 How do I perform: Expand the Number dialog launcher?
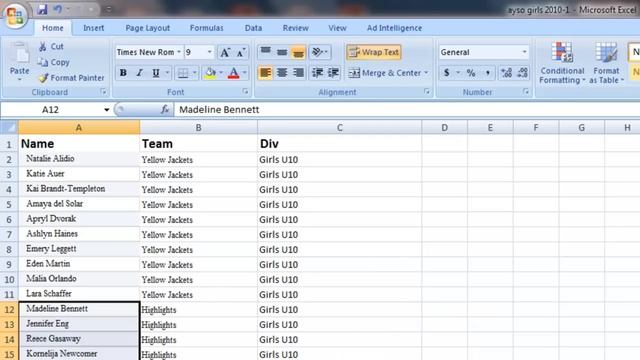pos(526,92)
